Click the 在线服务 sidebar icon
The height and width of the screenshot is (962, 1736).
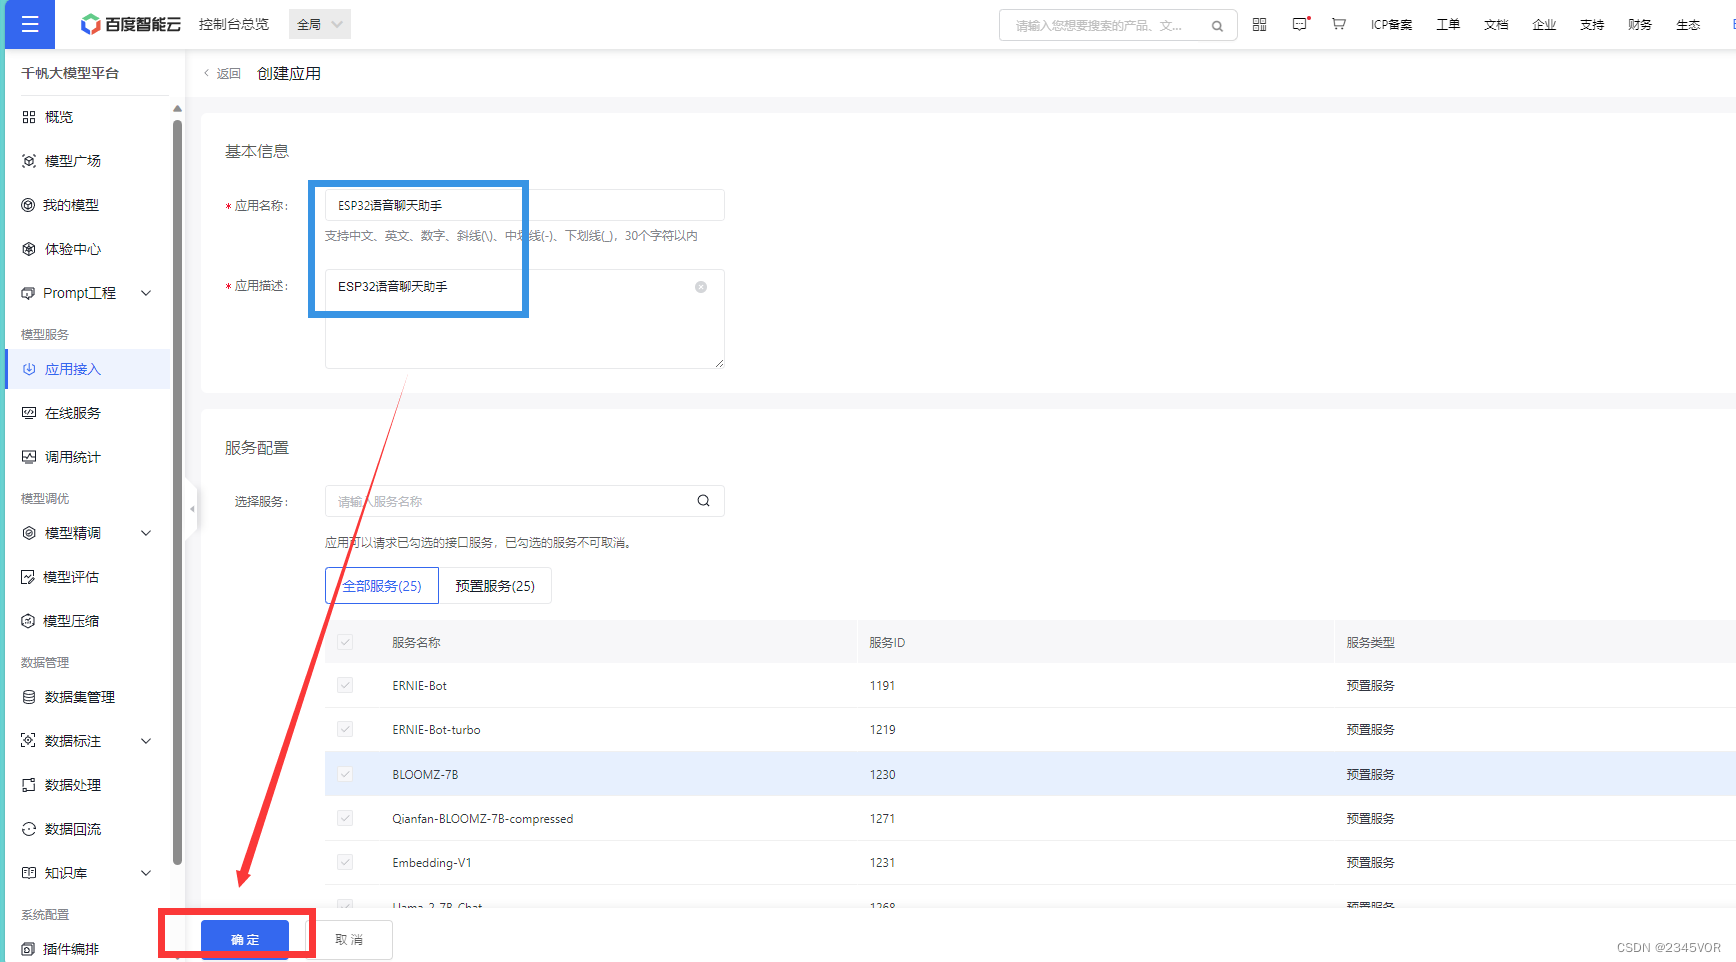tap(29, 413)
